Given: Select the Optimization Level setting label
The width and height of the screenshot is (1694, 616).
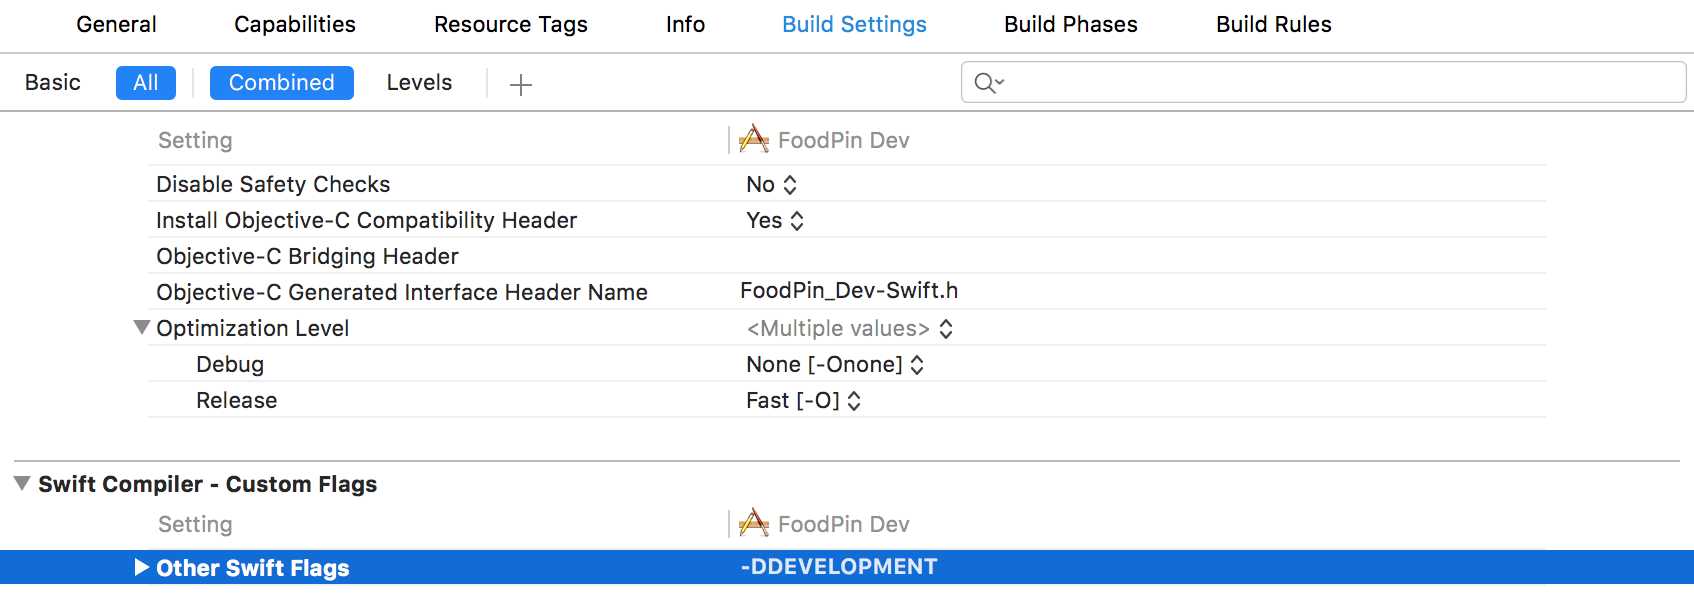Looking at the screenshot, I should [253, 328].
